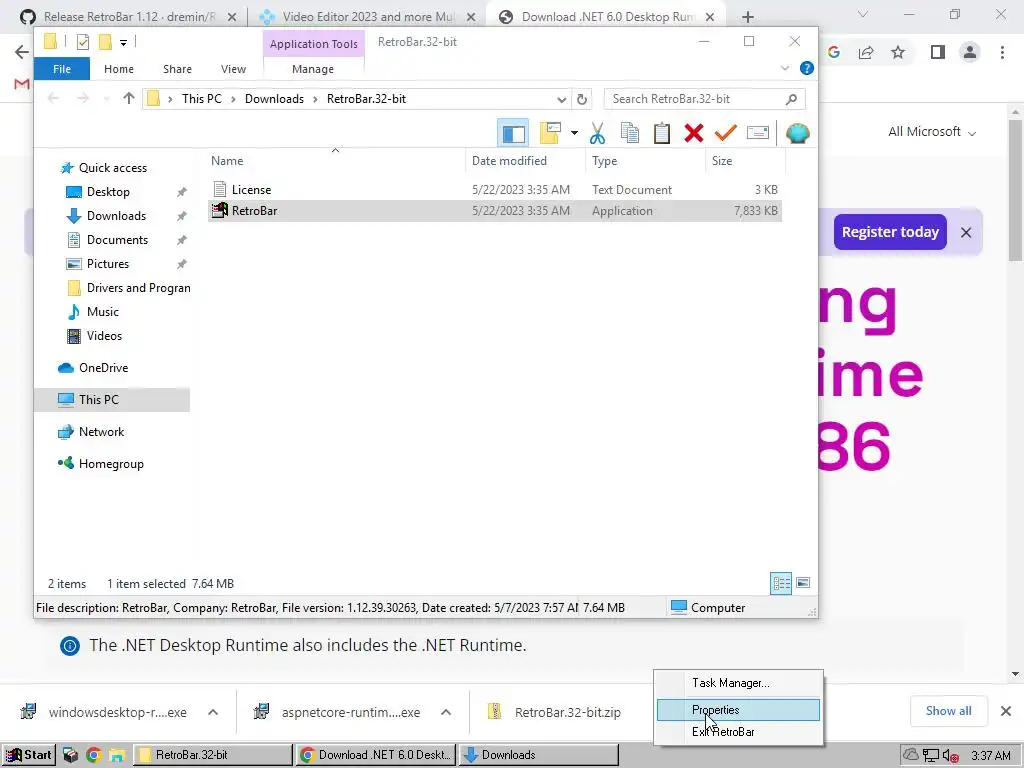Bookmark the page with Chrome star icon

coord(898,52)
